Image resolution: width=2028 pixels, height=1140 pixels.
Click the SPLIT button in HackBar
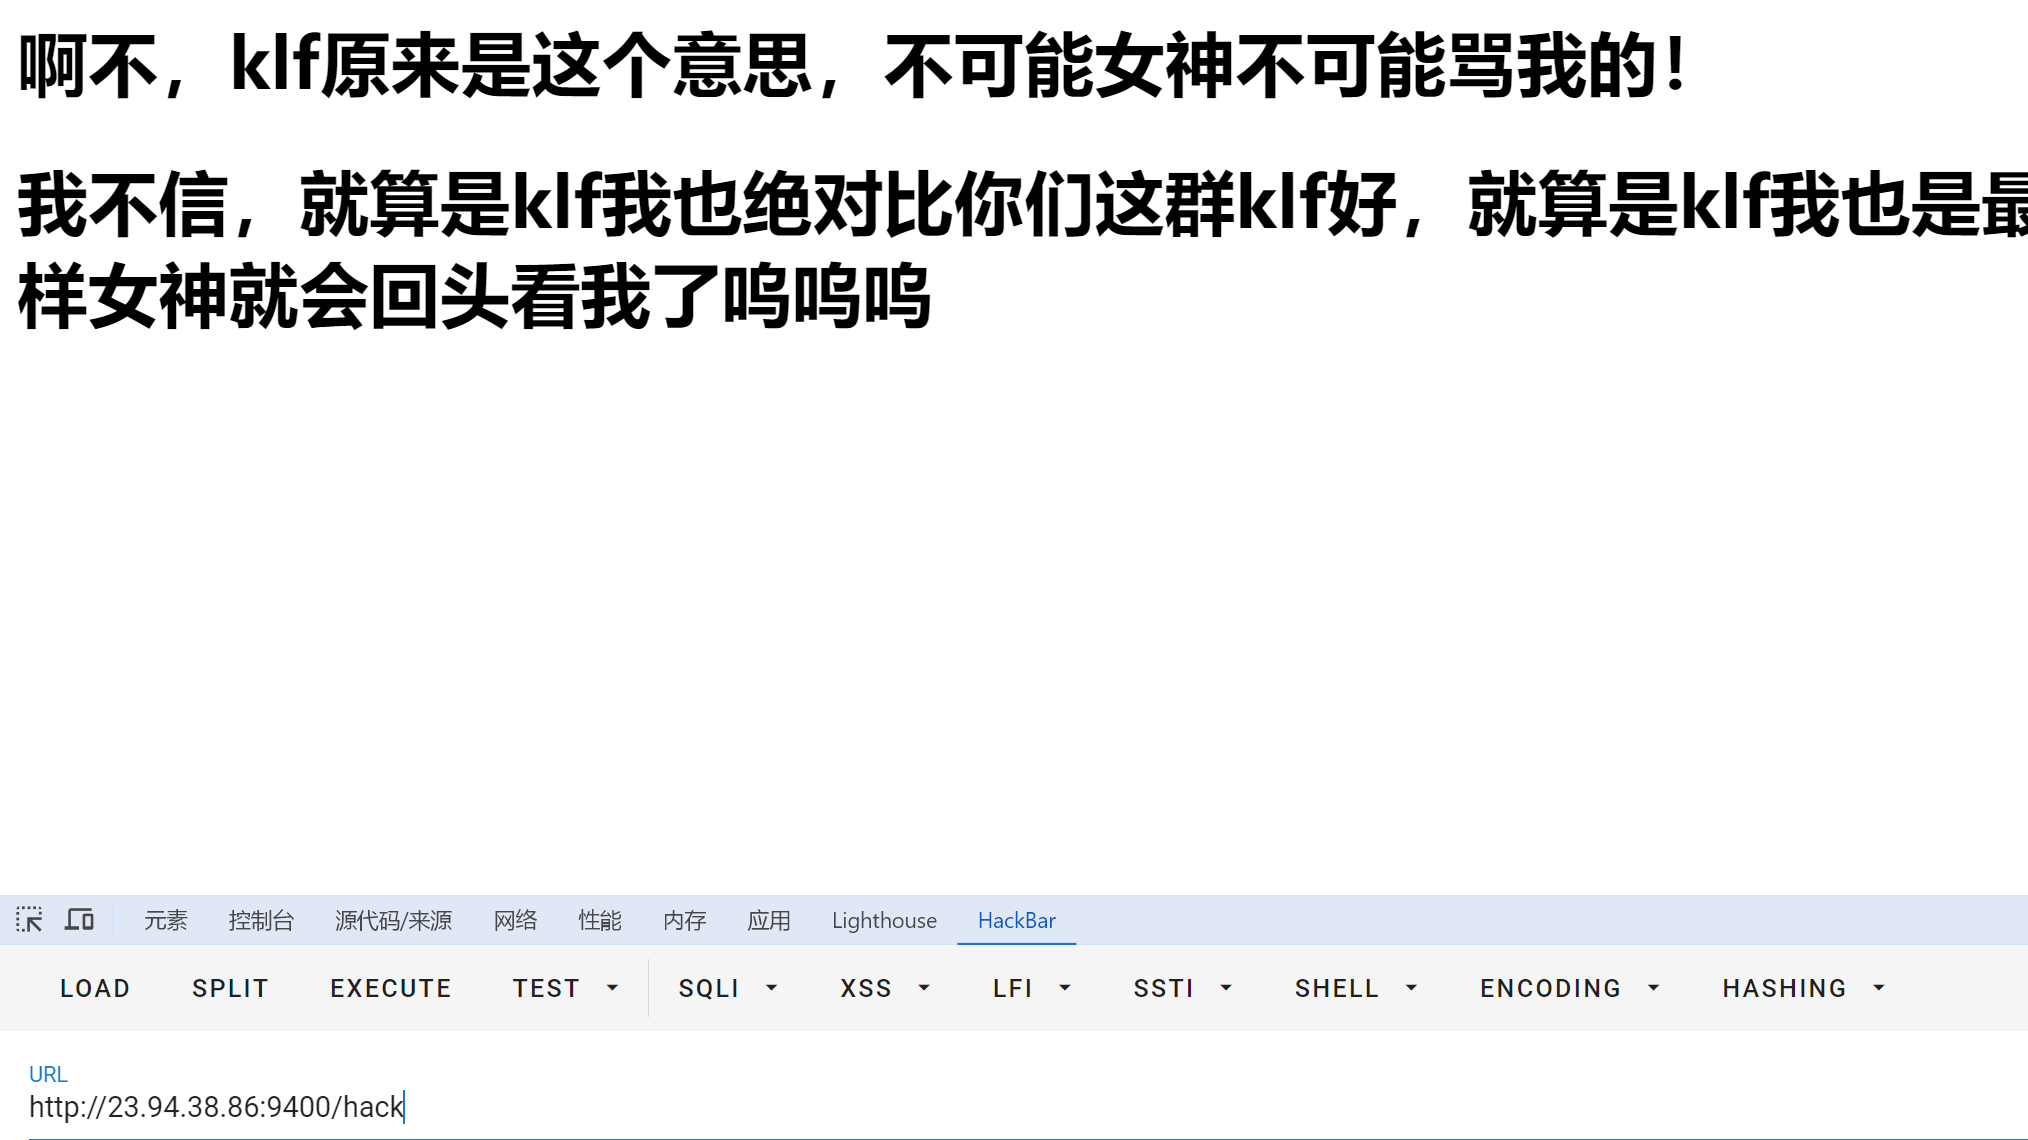230,988
